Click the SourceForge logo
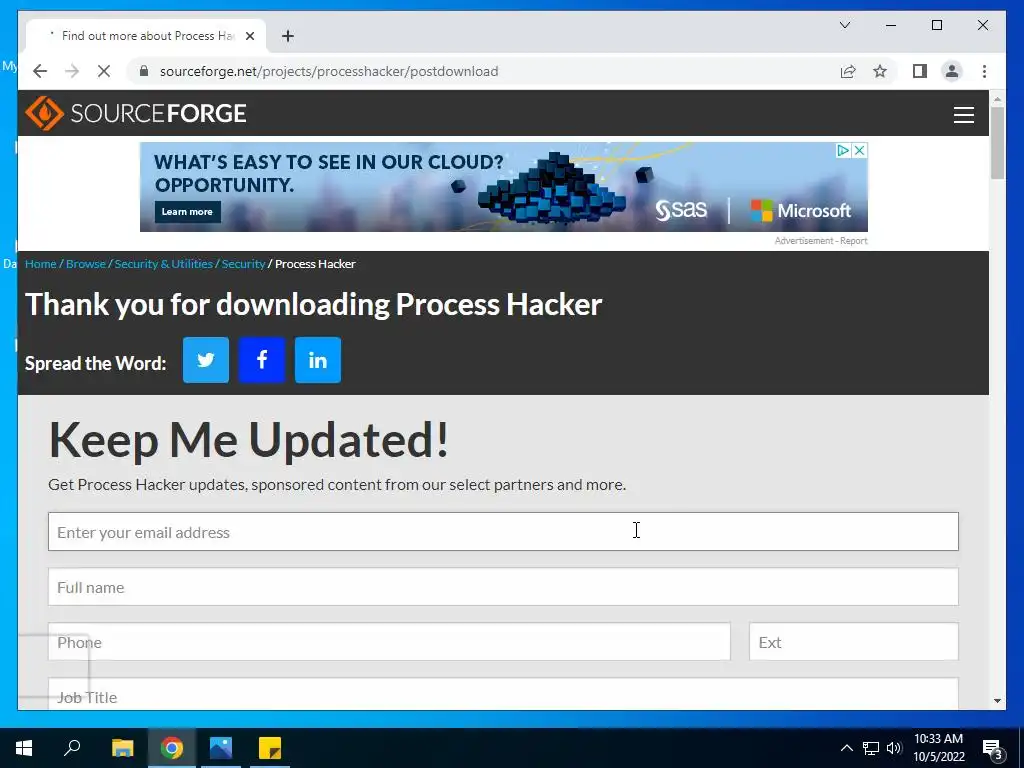Image resolution: width=1024 pixels, height=768 pixels. click(x=136, y=113)
